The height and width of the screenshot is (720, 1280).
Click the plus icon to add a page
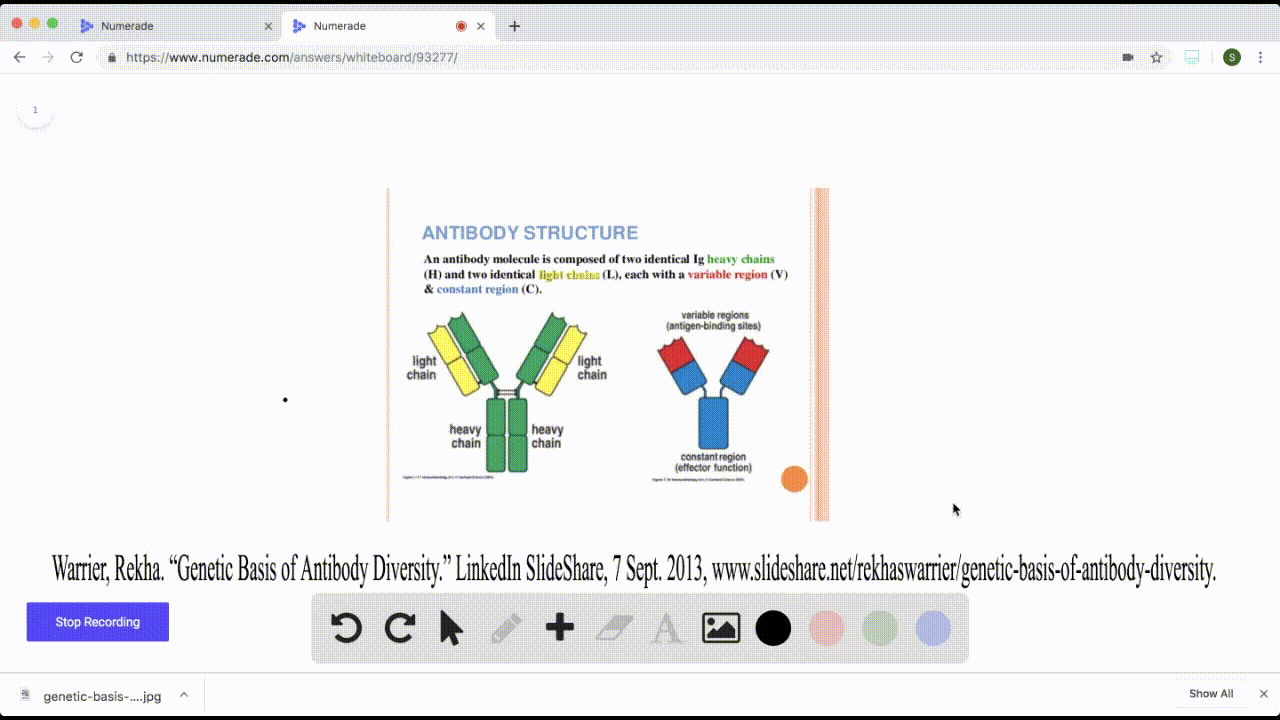pyautogui.click(x=560, y=628)
